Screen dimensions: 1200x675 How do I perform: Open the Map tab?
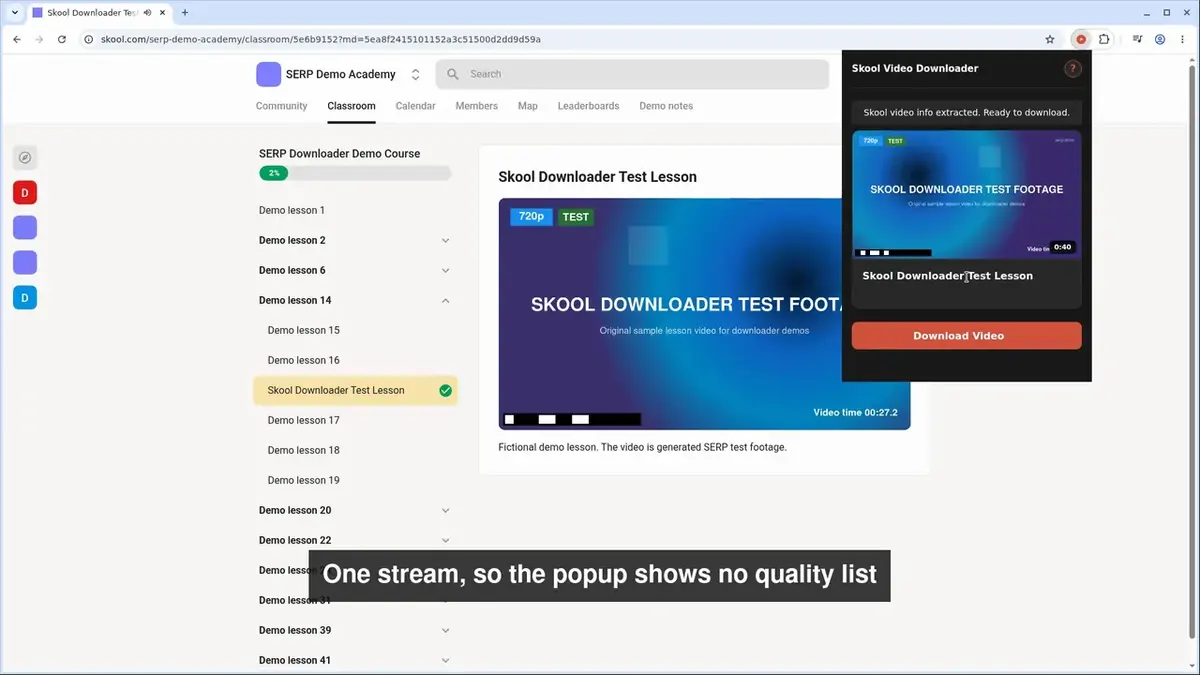coord(527,106)
